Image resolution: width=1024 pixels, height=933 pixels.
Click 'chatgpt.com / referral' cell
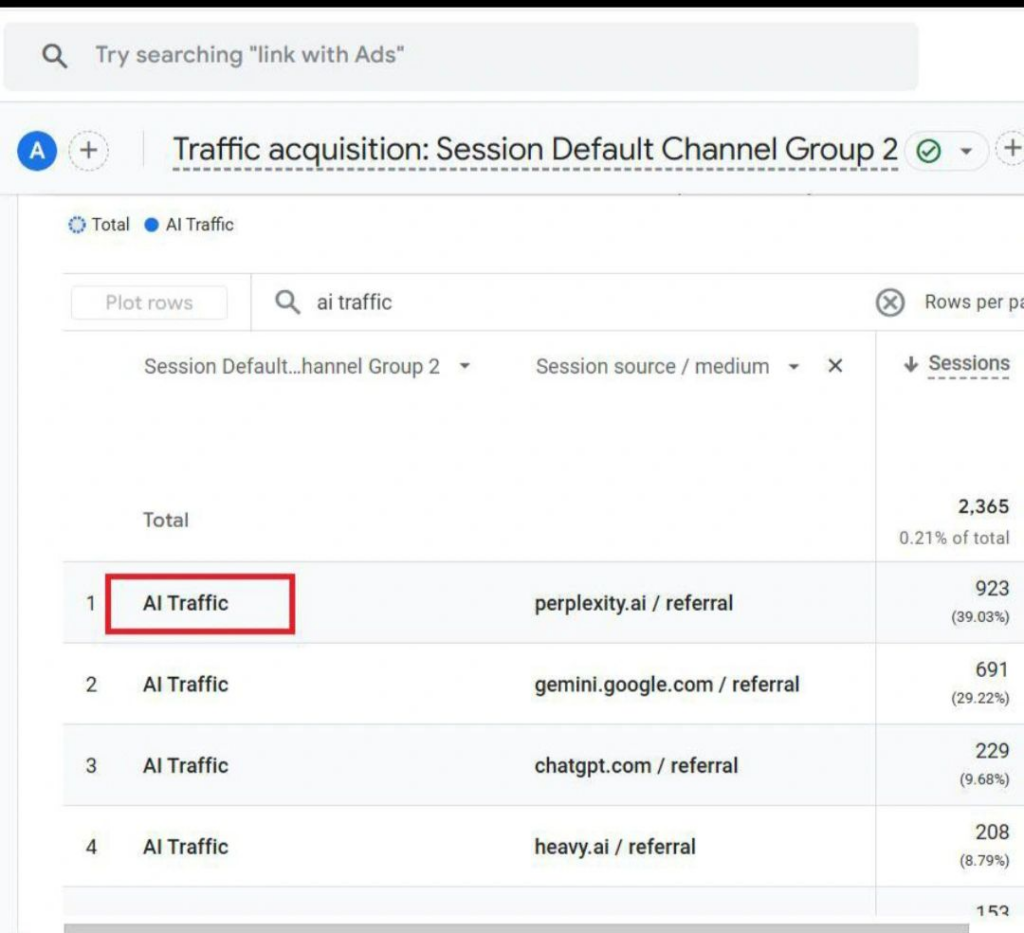636,765
